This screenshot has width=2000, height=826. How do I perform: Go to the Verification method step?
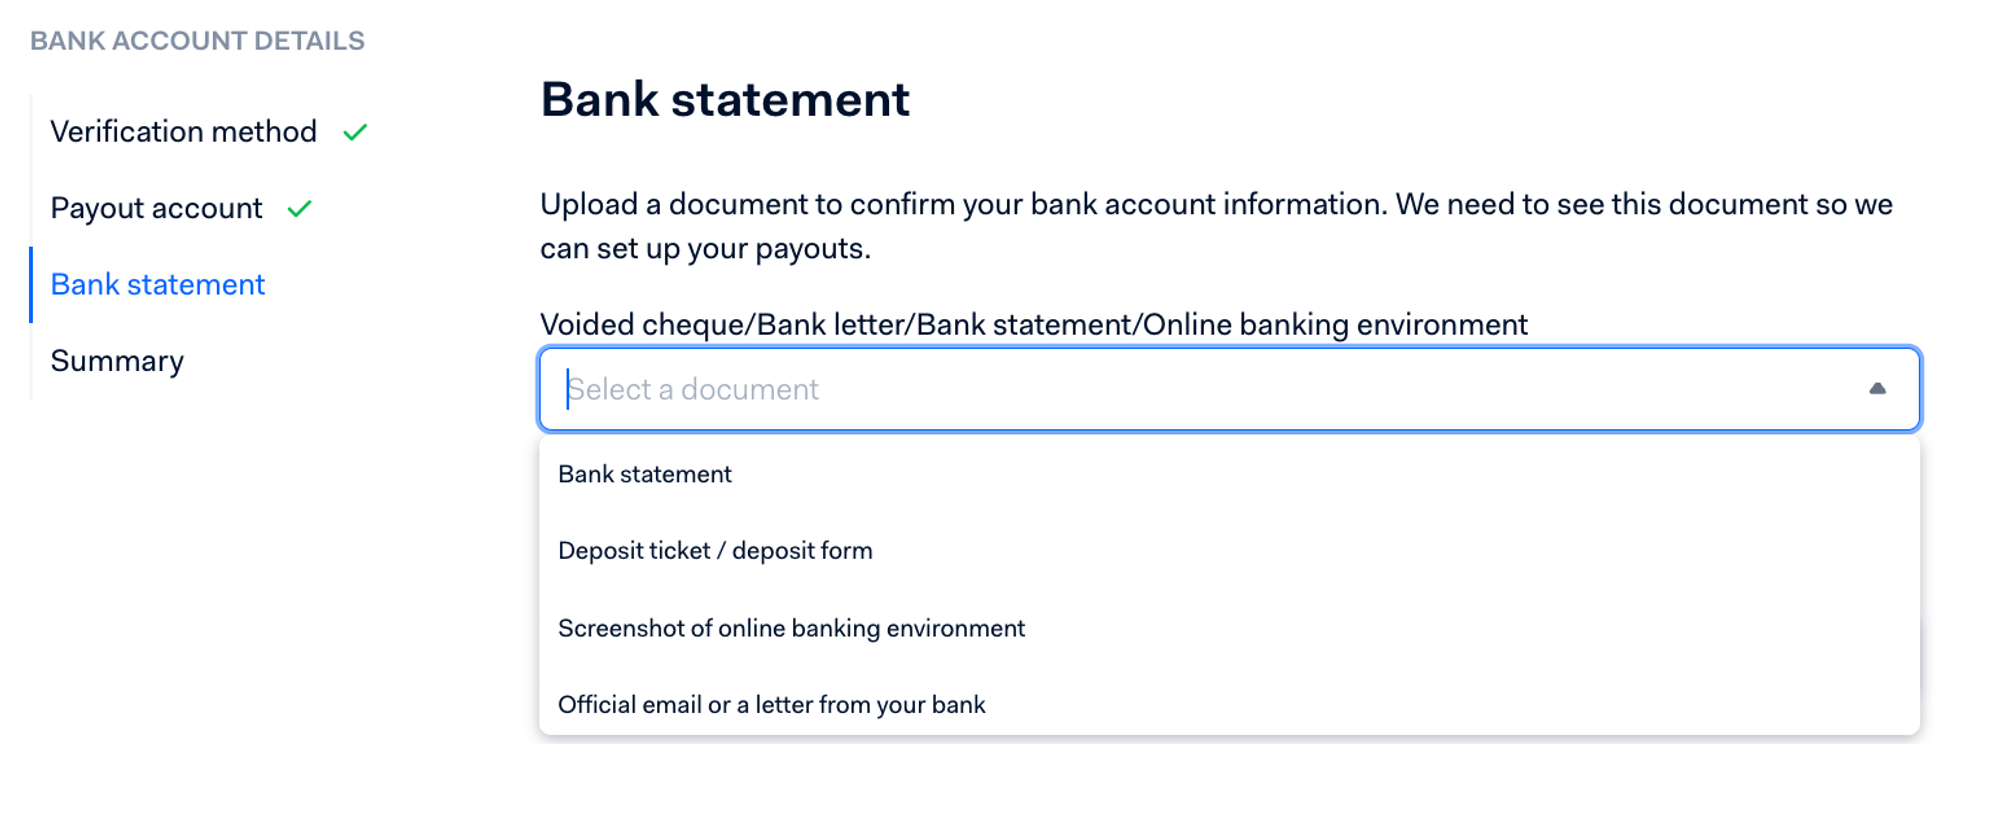(183, 132)
